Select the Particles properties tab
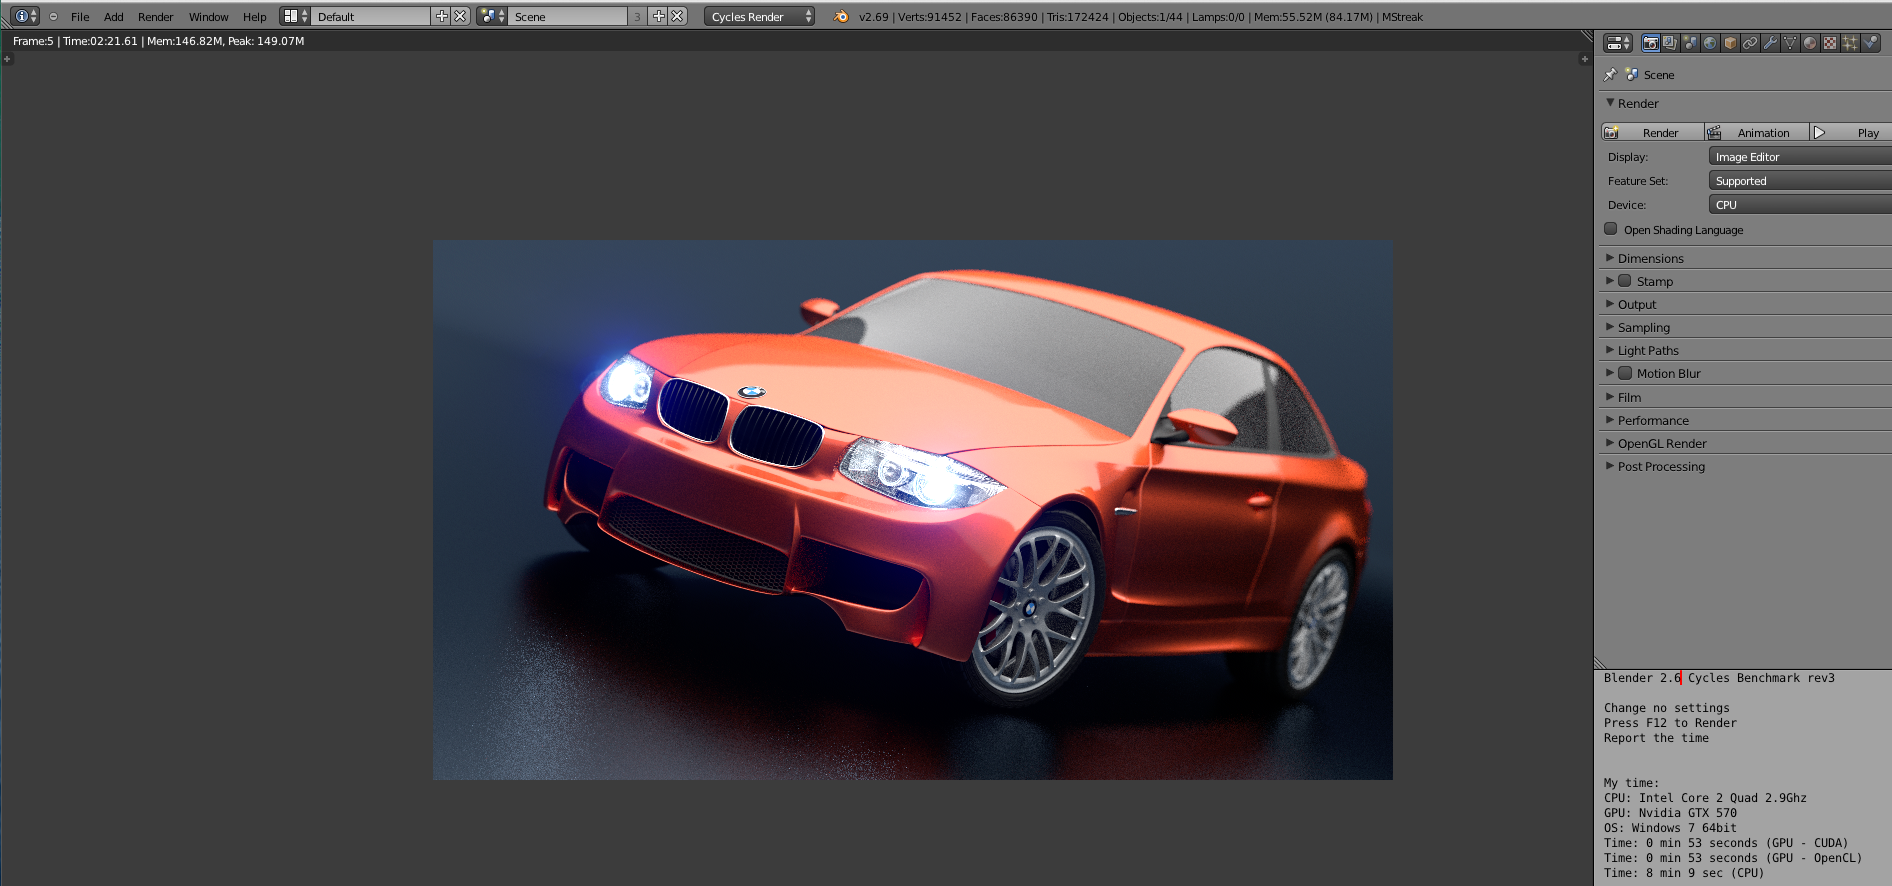Screen dimensions: 1892x886 pos(1850,43)
